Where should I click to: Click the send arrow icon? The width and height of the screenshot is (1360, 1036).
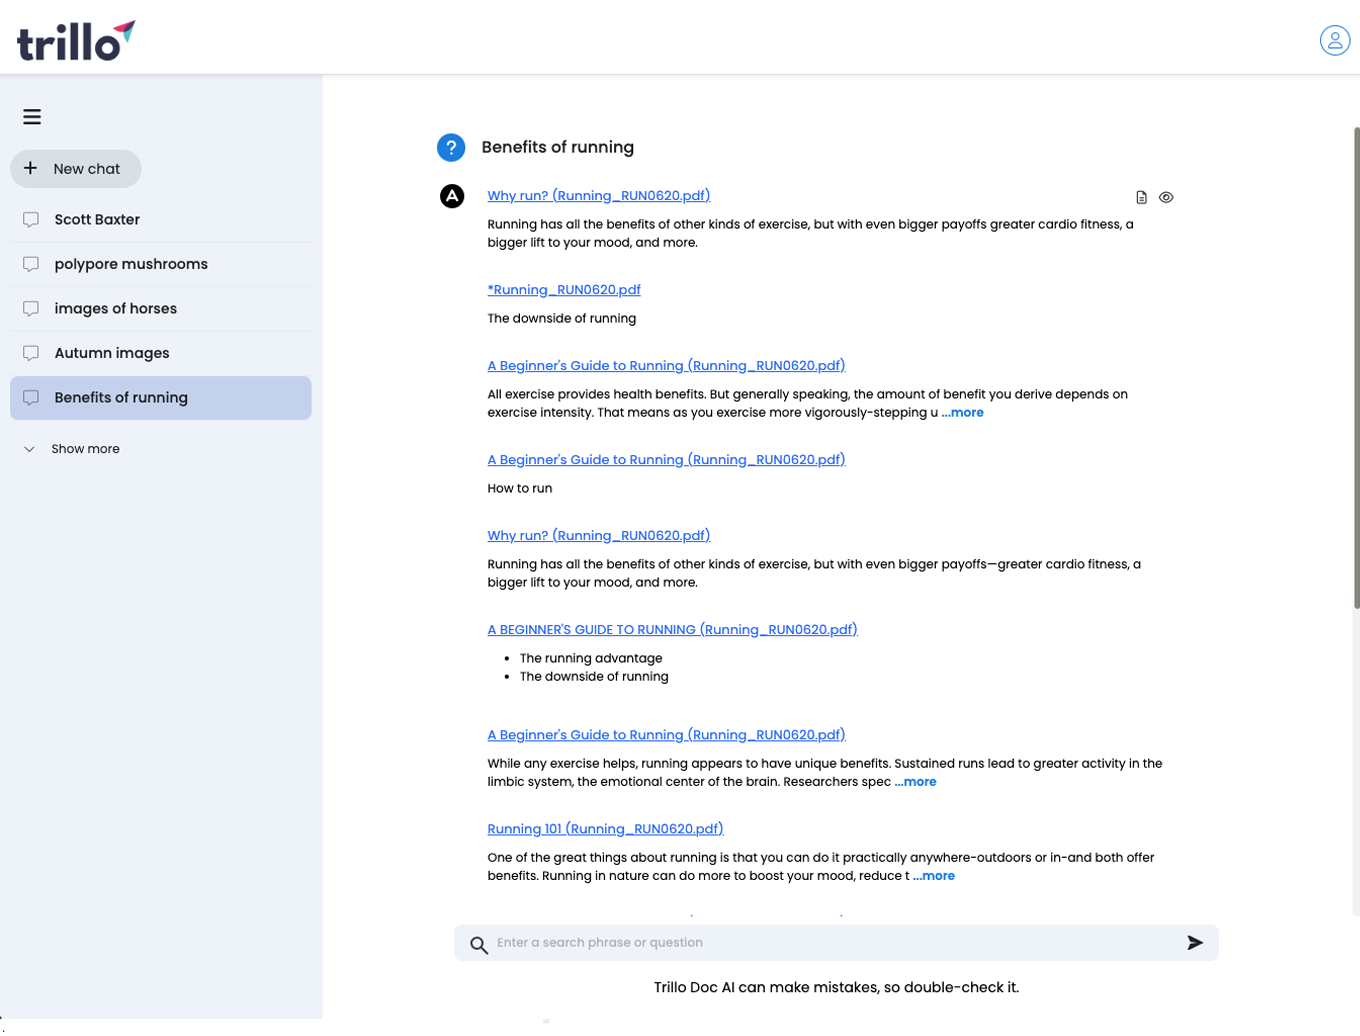(x=1194, y=943)
